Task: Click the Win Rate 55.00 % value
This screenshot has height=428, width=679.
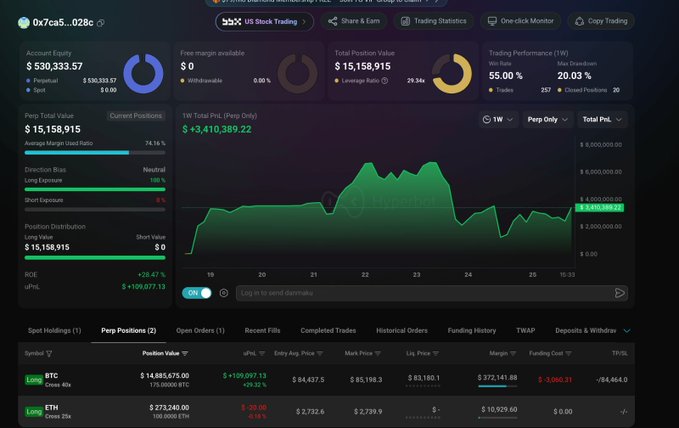Action: (505, 76)
